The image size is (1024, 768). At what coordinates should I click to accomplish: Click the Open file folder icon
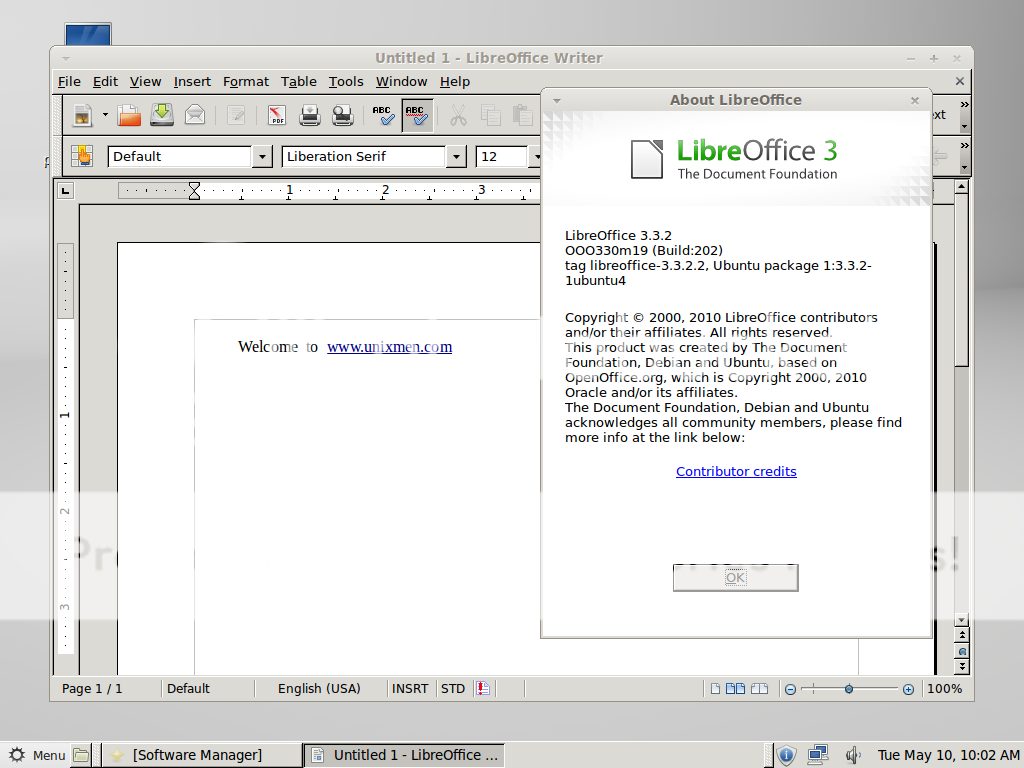pos(129,116)
